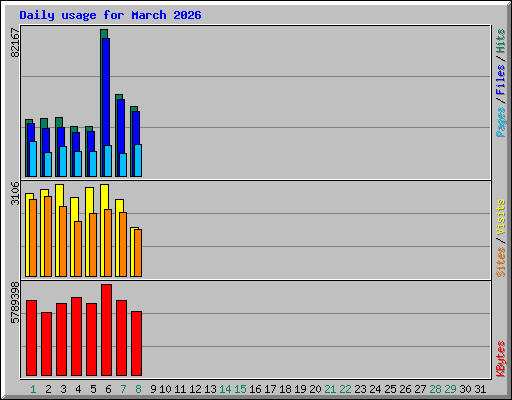Click day 30 on the x-axis

point(465,389)
